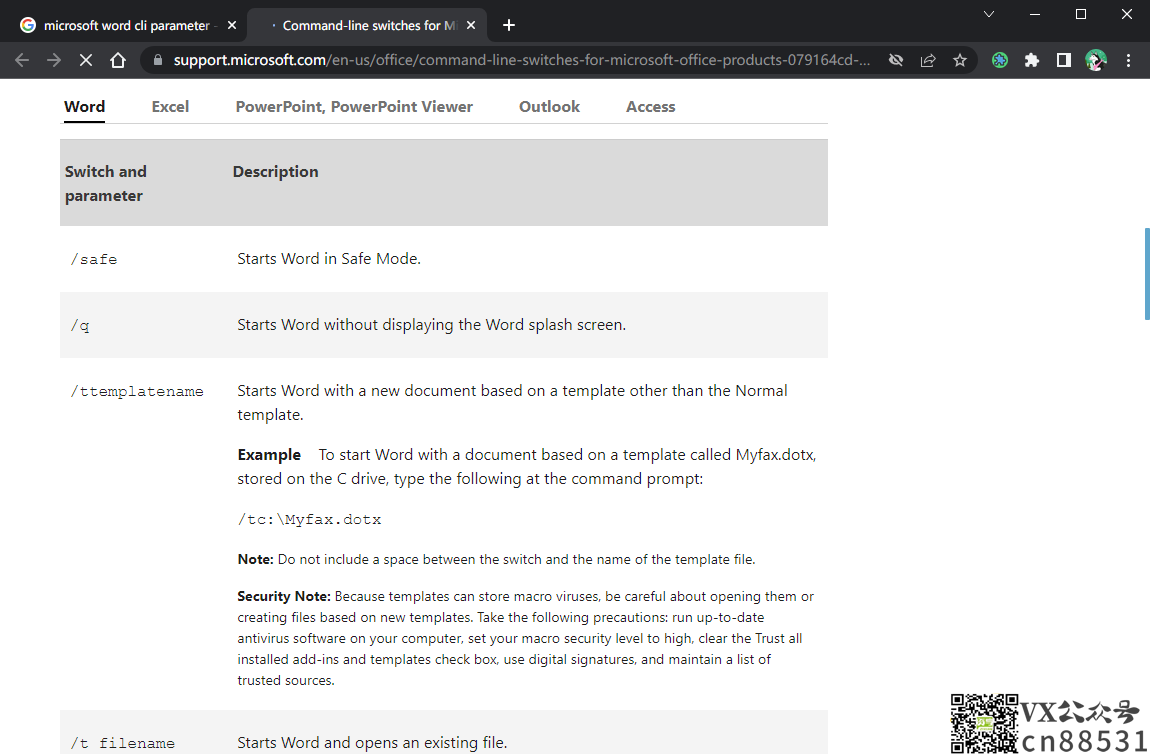Open the Extensions puzzle-piece menu

[1032, 60]
